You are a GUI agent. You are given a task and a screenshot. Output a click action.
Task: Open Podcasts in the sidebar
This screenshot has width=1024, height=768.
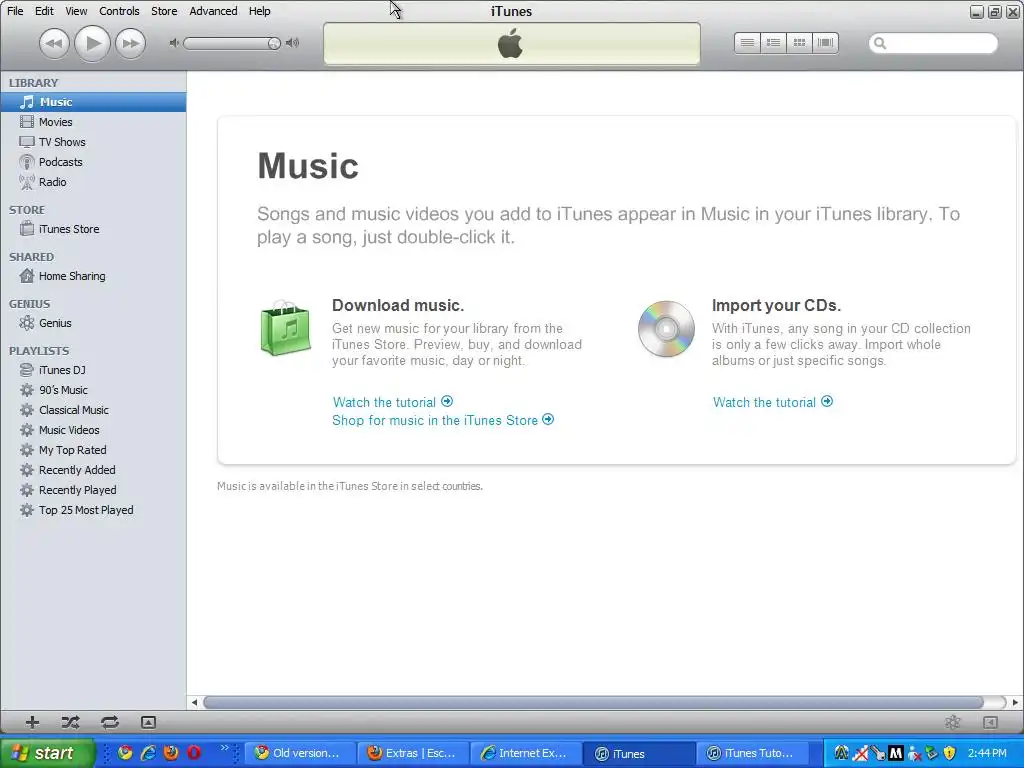tap(93, 162)
